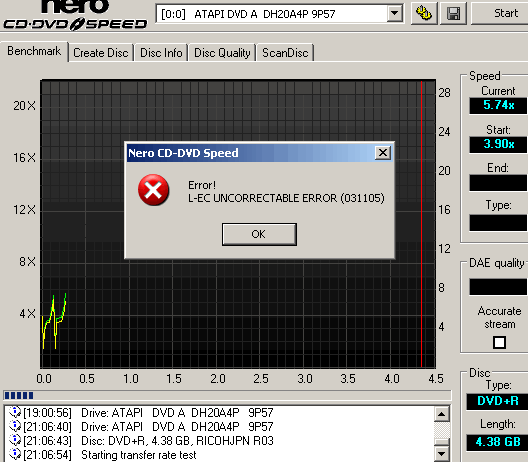Toggle the Accurate stream checkbox
The height and width of the screenshot is (462, 528).
(x=499, y=343)
